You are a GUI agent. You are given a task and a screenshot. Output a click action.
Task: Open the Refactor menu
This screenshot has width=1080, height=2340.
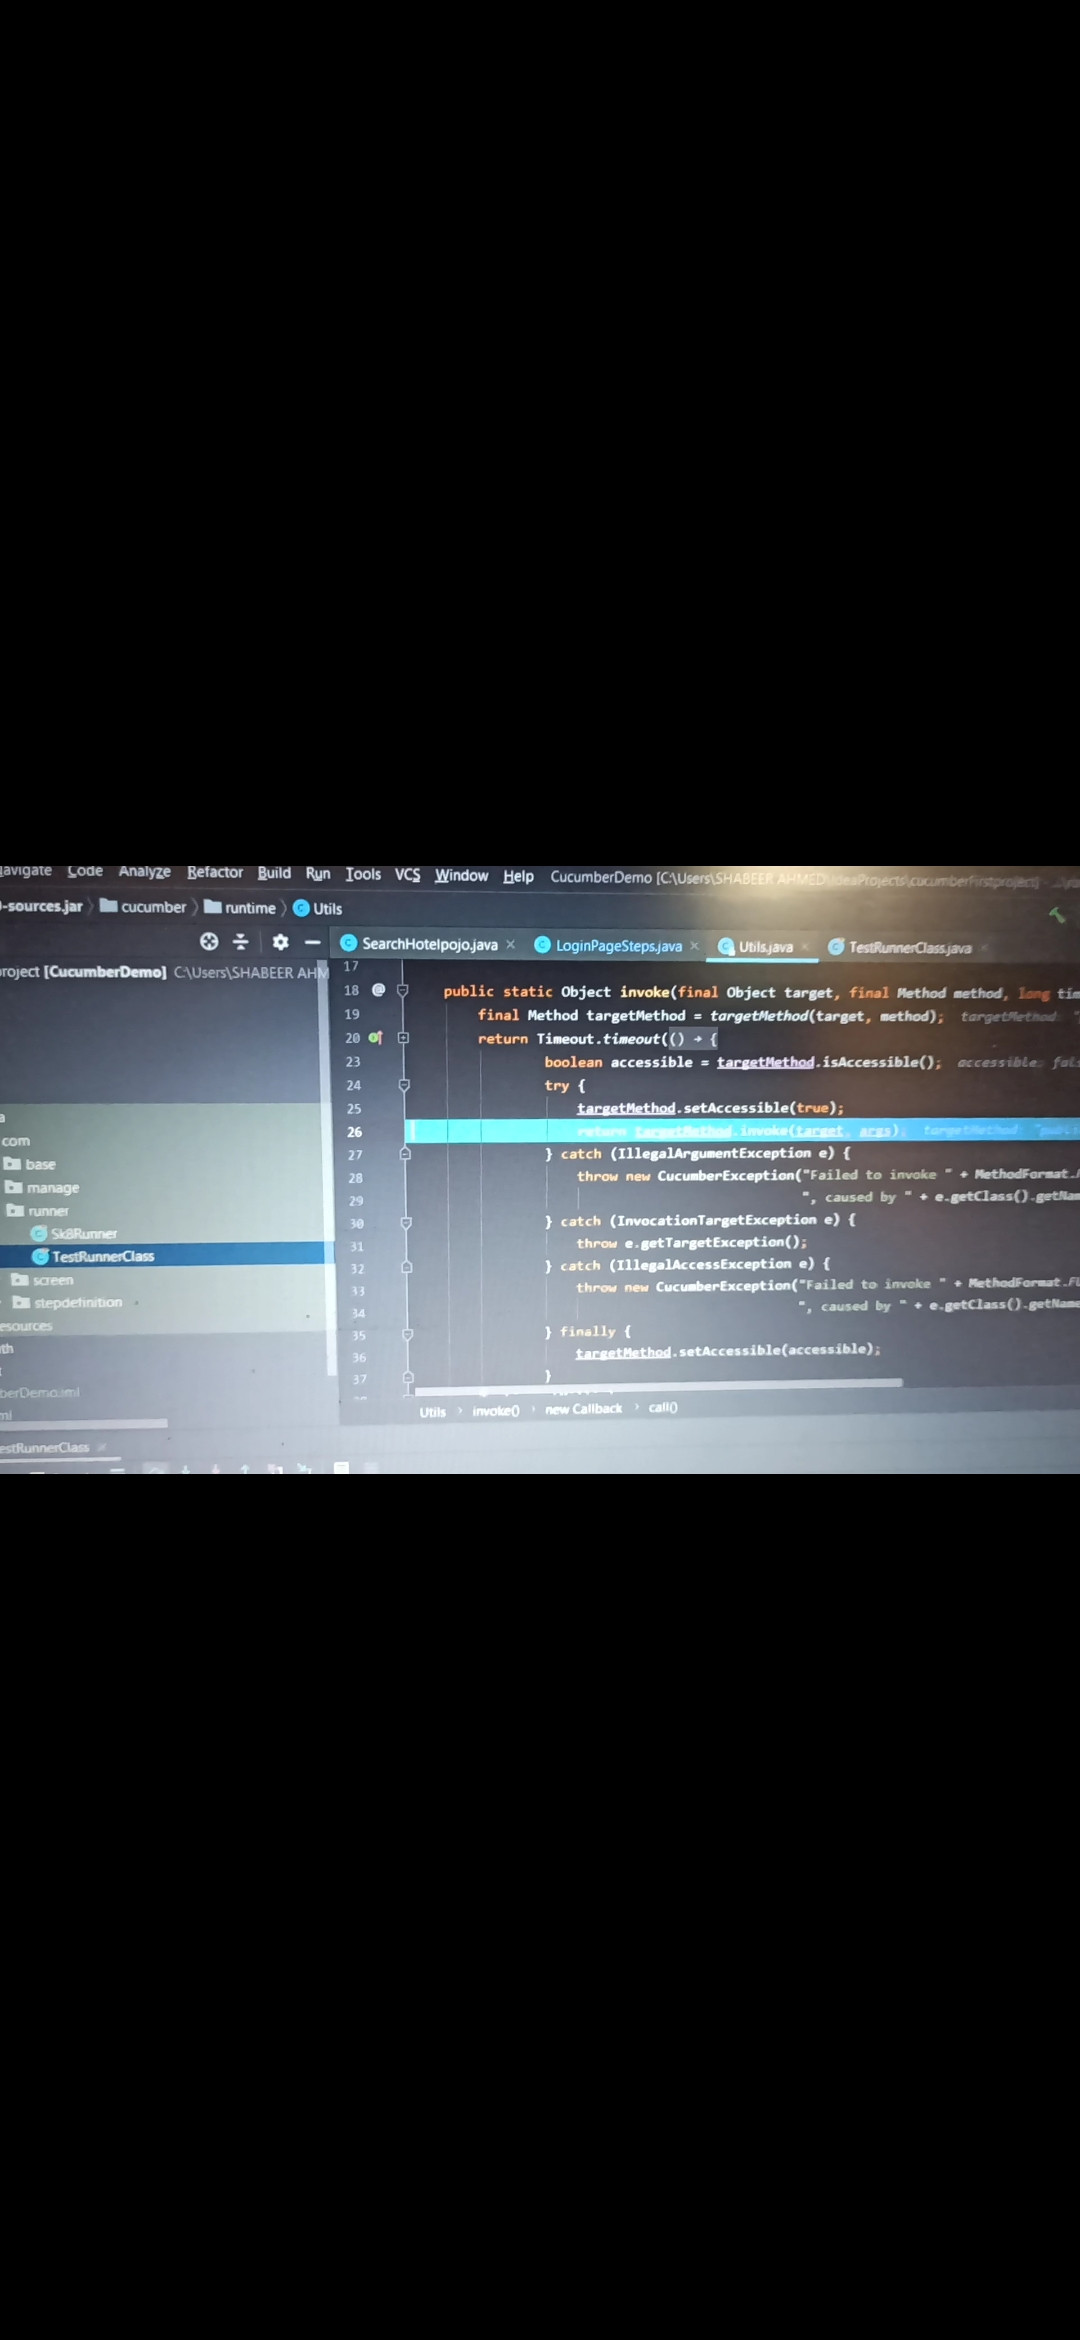215,872
